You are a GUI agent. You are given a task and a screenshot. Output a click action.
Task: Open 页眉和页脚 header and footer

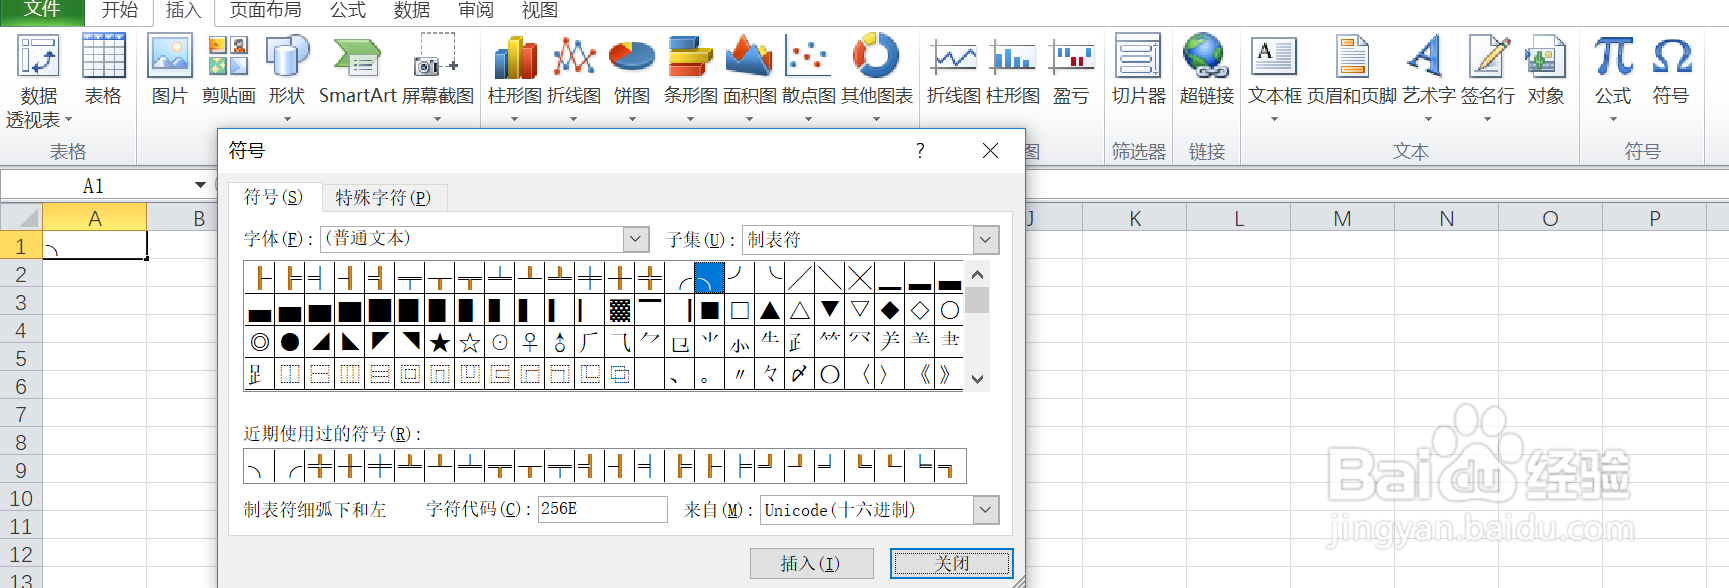point(1352,70)
